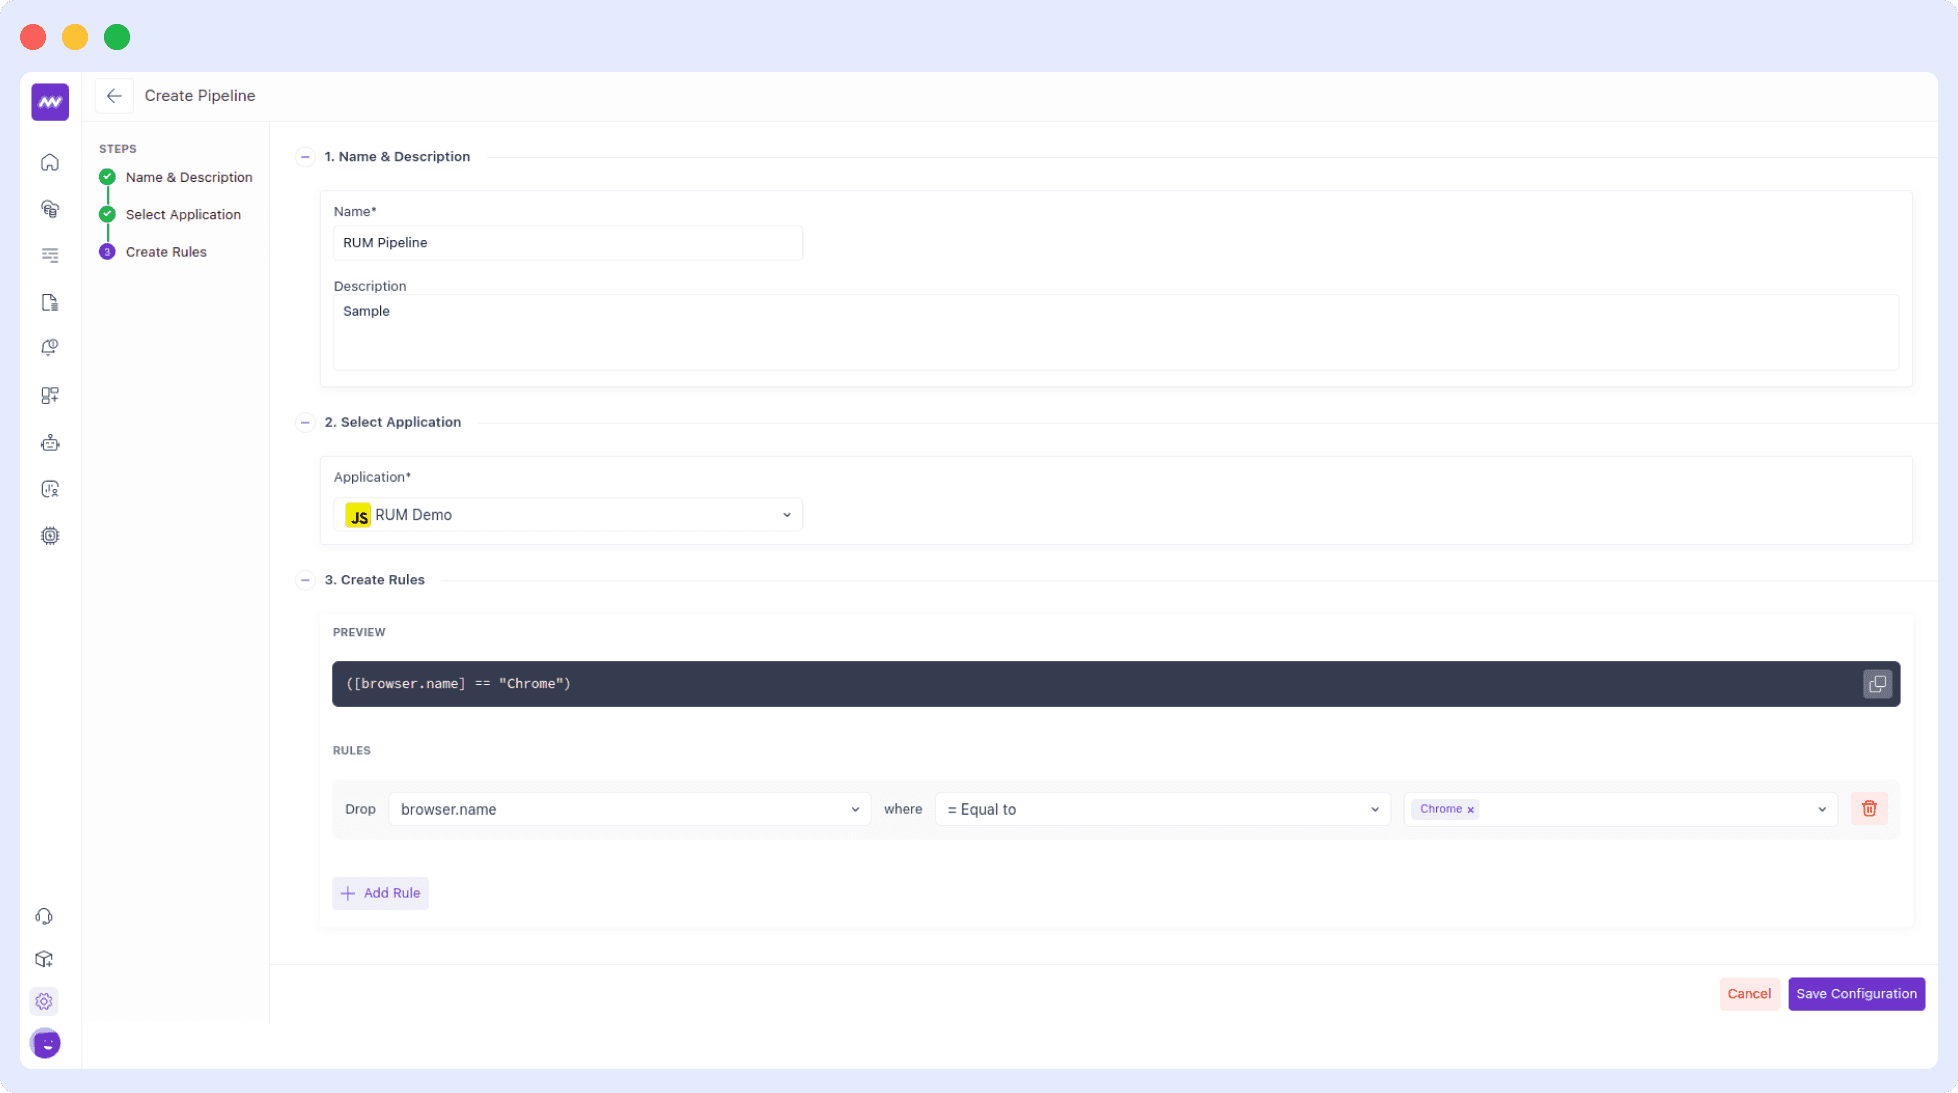This screenshot has height=1093, width=1958.
Task: Open the browser.name field dropdown
Action: [629, 809]
